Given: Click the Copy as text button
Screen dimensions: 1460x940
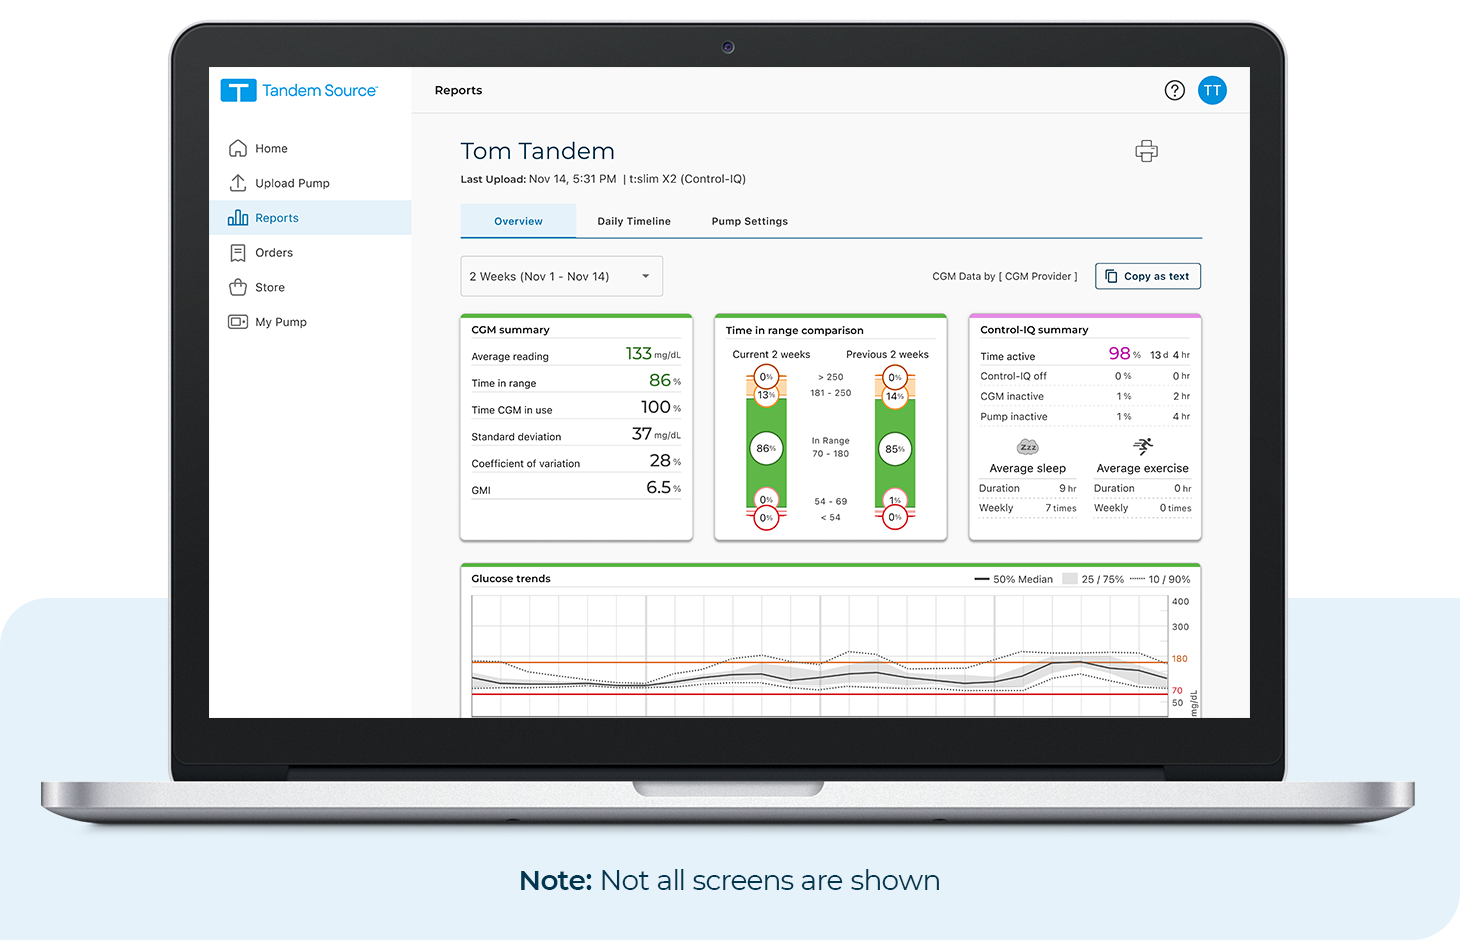Looking at the screenshot, I should point(1147,276).
